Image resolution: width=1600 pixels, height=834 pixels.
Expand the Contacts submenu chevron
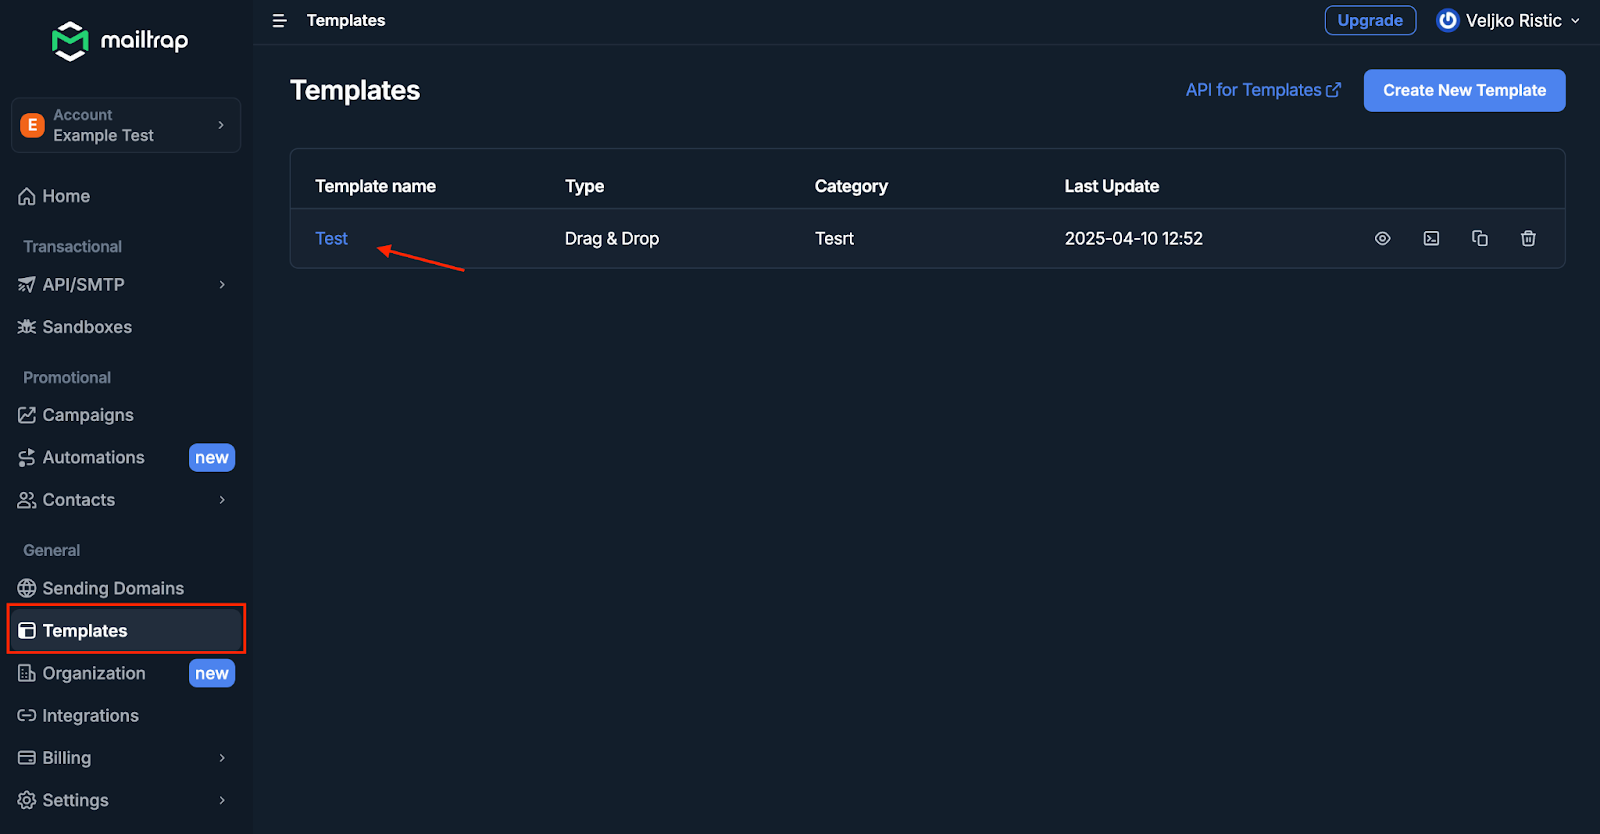[x=222, y=500]
